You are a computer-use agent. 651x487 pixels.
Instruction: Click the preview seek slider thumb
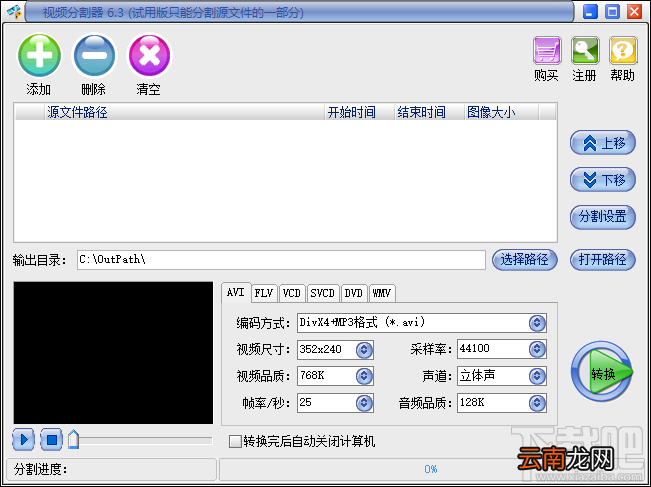tap(73, 439)
